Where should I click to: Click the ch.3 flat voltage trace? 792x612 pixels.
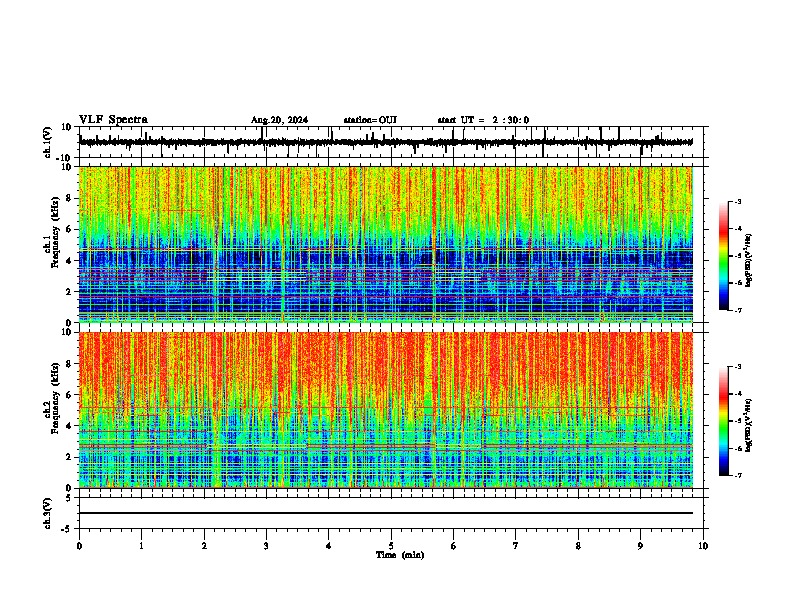pyautogui.click(x=386, y=513)
